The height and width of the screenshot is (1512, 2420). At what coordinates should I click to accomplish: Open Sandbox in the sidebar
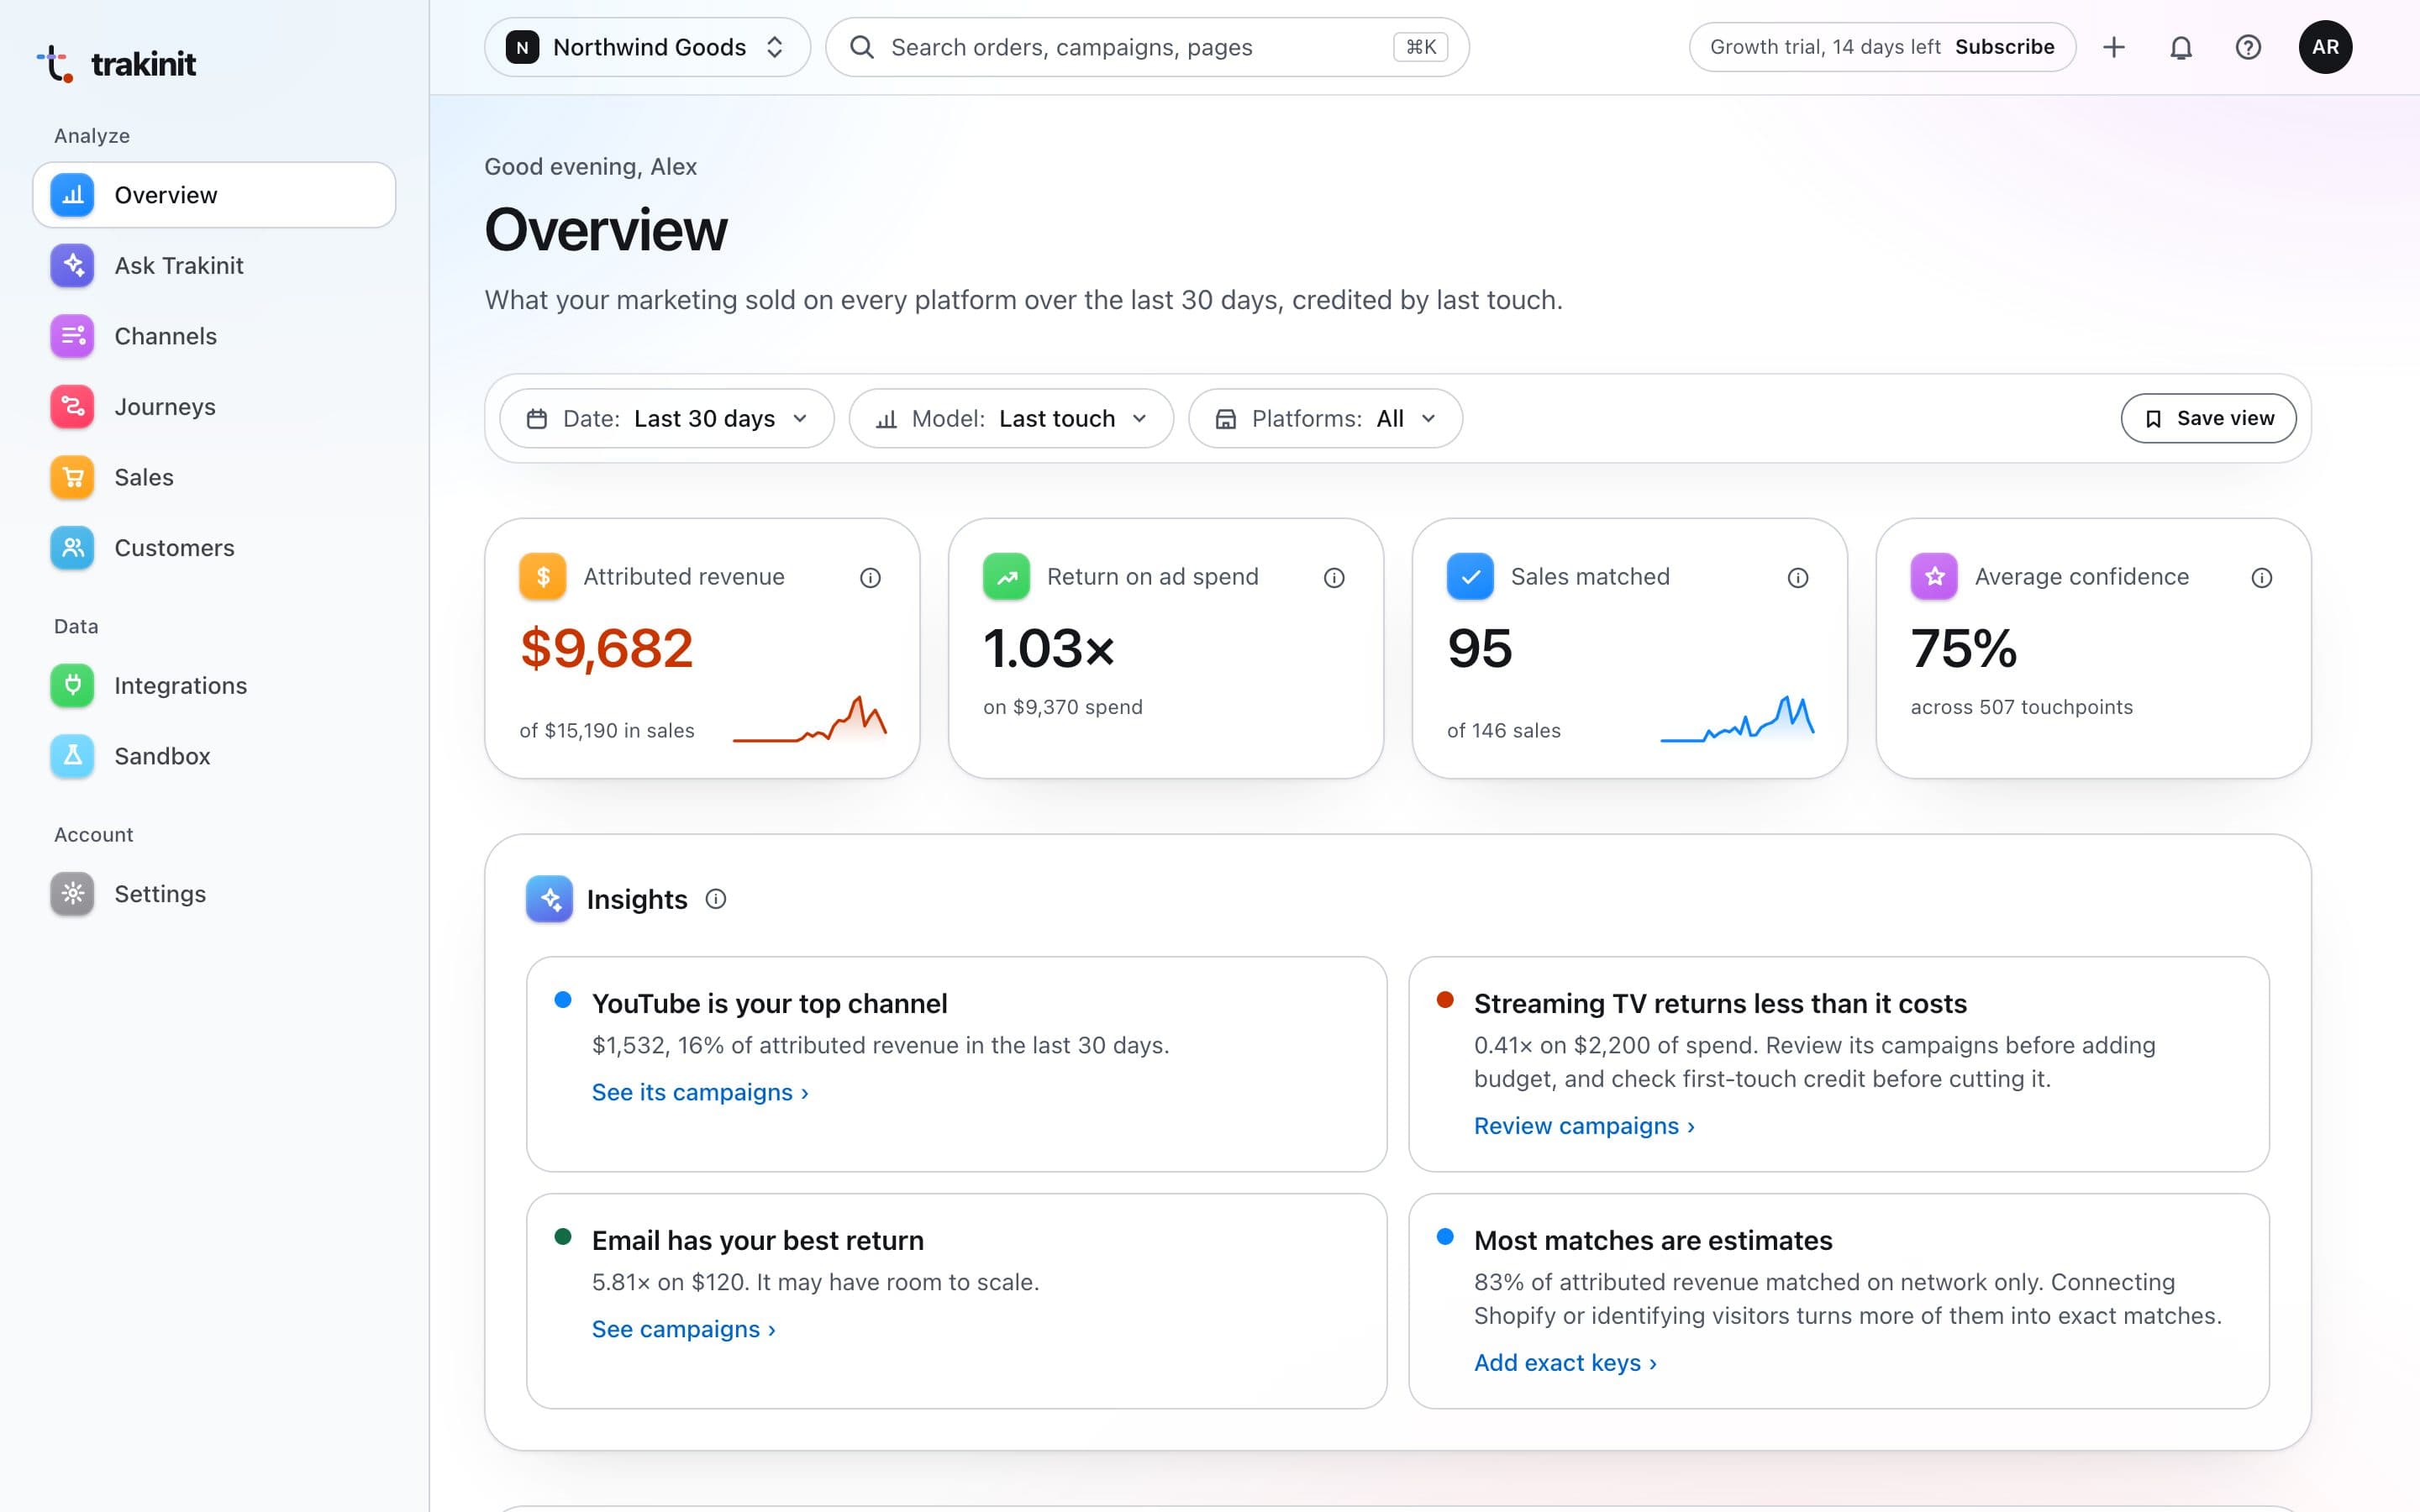click(214, 756)
